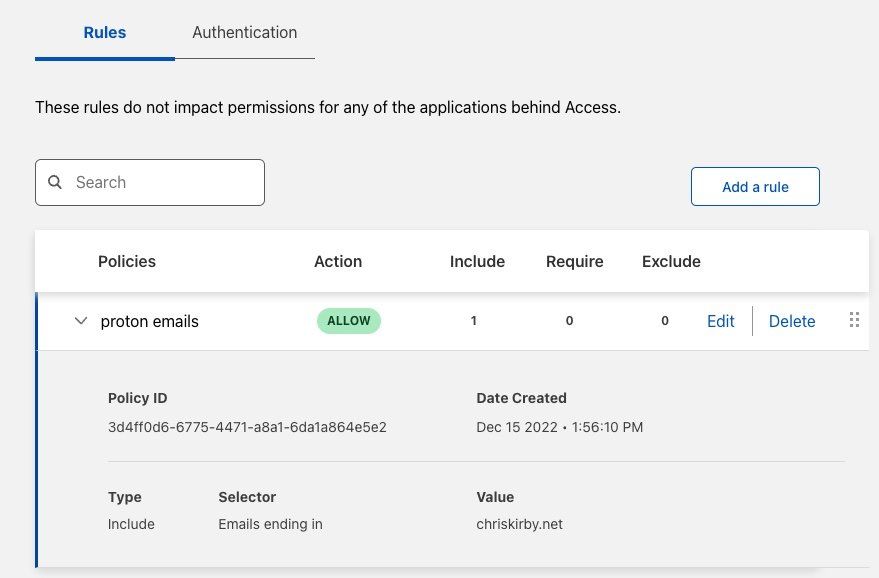This screenshot has width=879, height=578.
Task: Click the Policies column header
Action: (127, 261)
